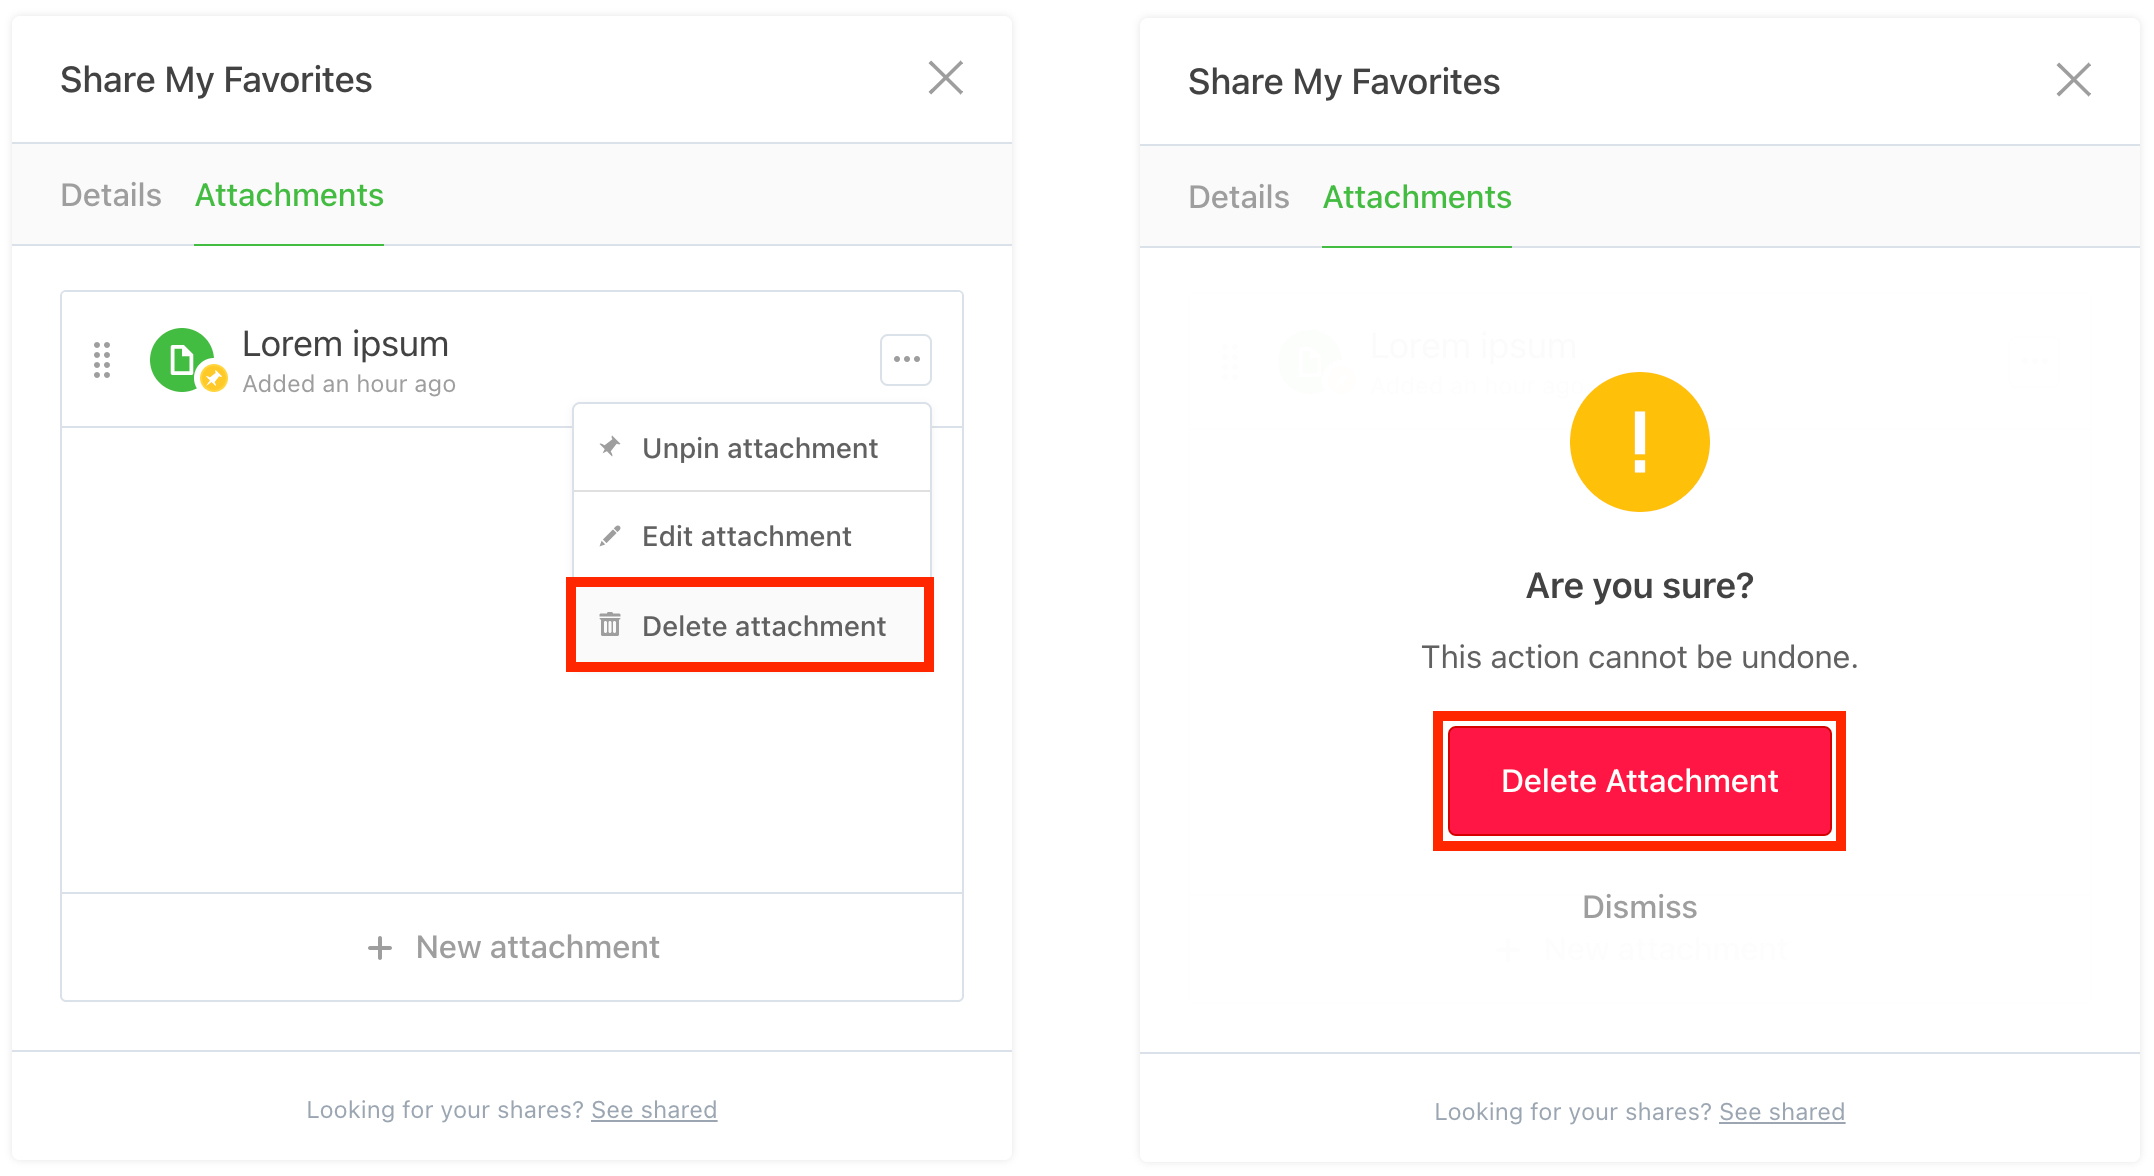Open the three-dot attachment options menu

(906, 360)
